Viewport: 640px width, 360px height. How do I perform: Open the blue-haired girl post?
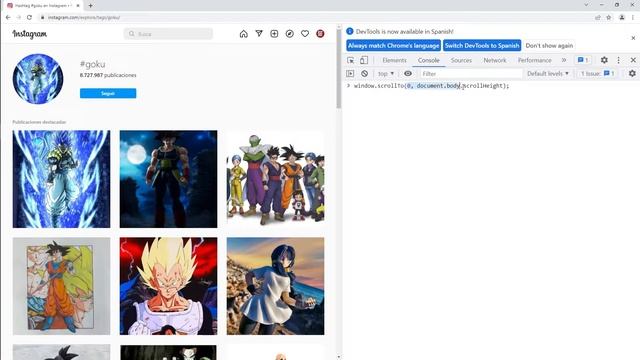[x=276, y=286]
